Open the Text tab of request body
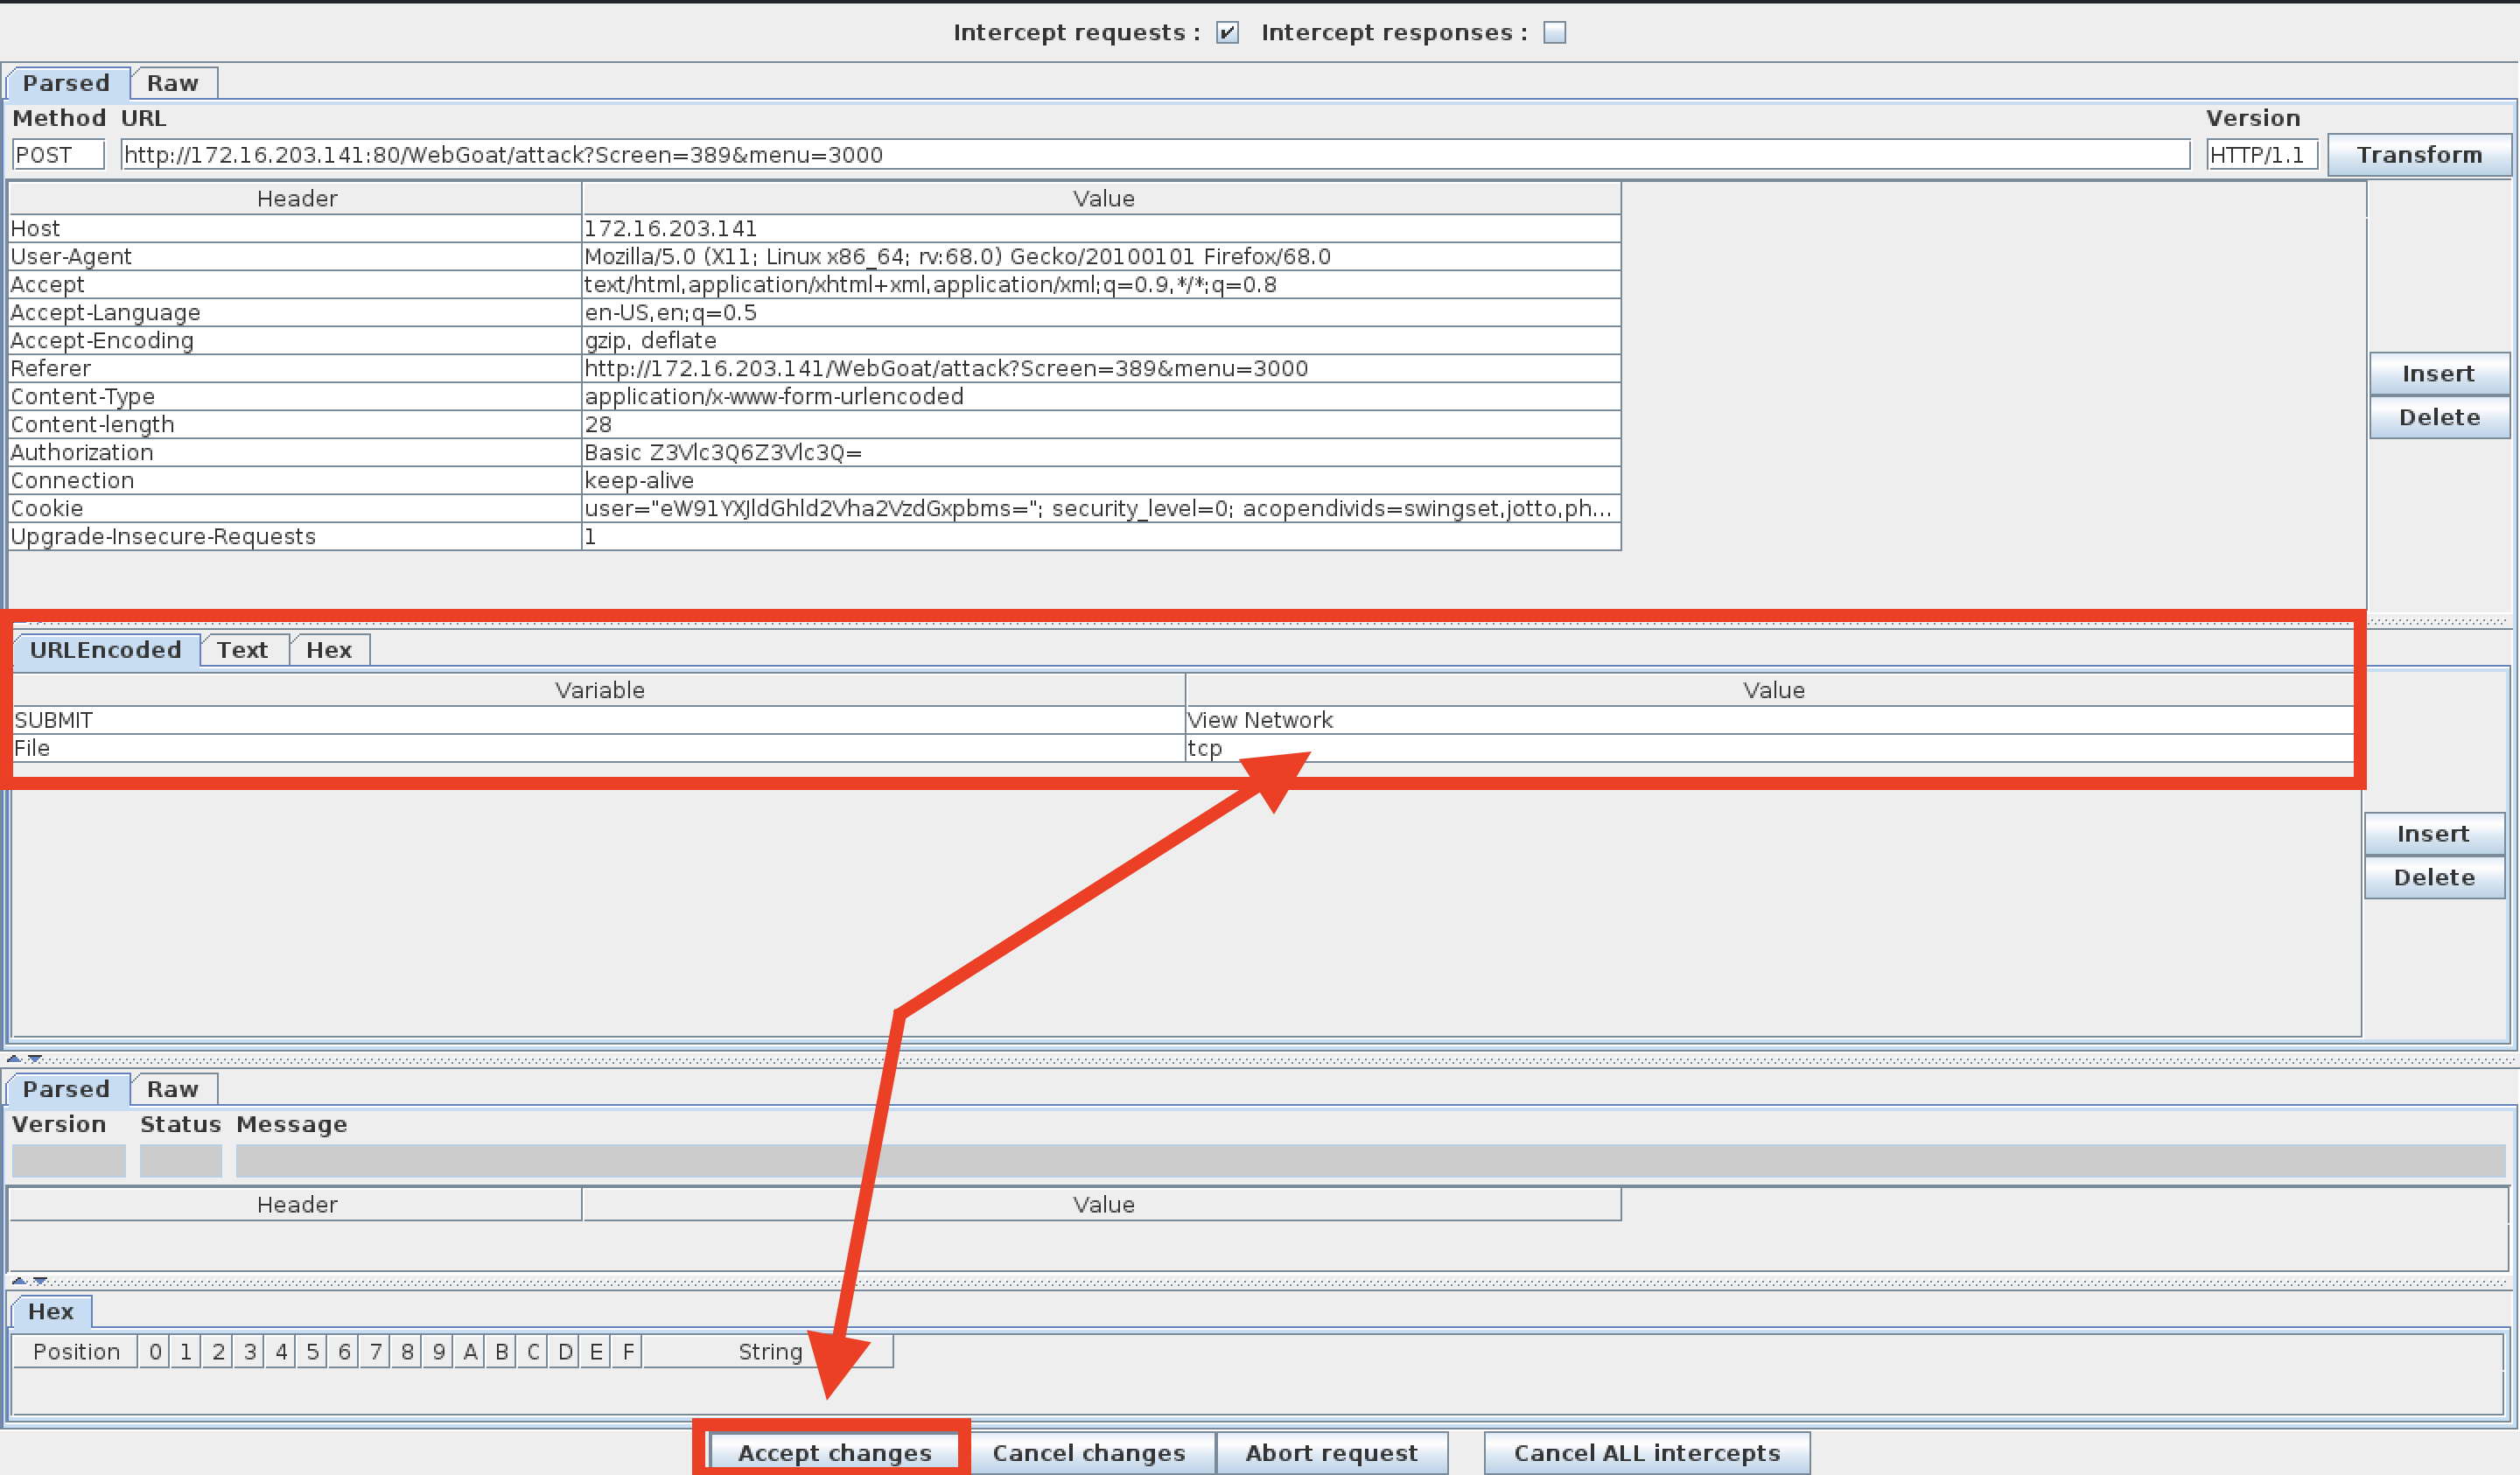 (x=242, y=650)
